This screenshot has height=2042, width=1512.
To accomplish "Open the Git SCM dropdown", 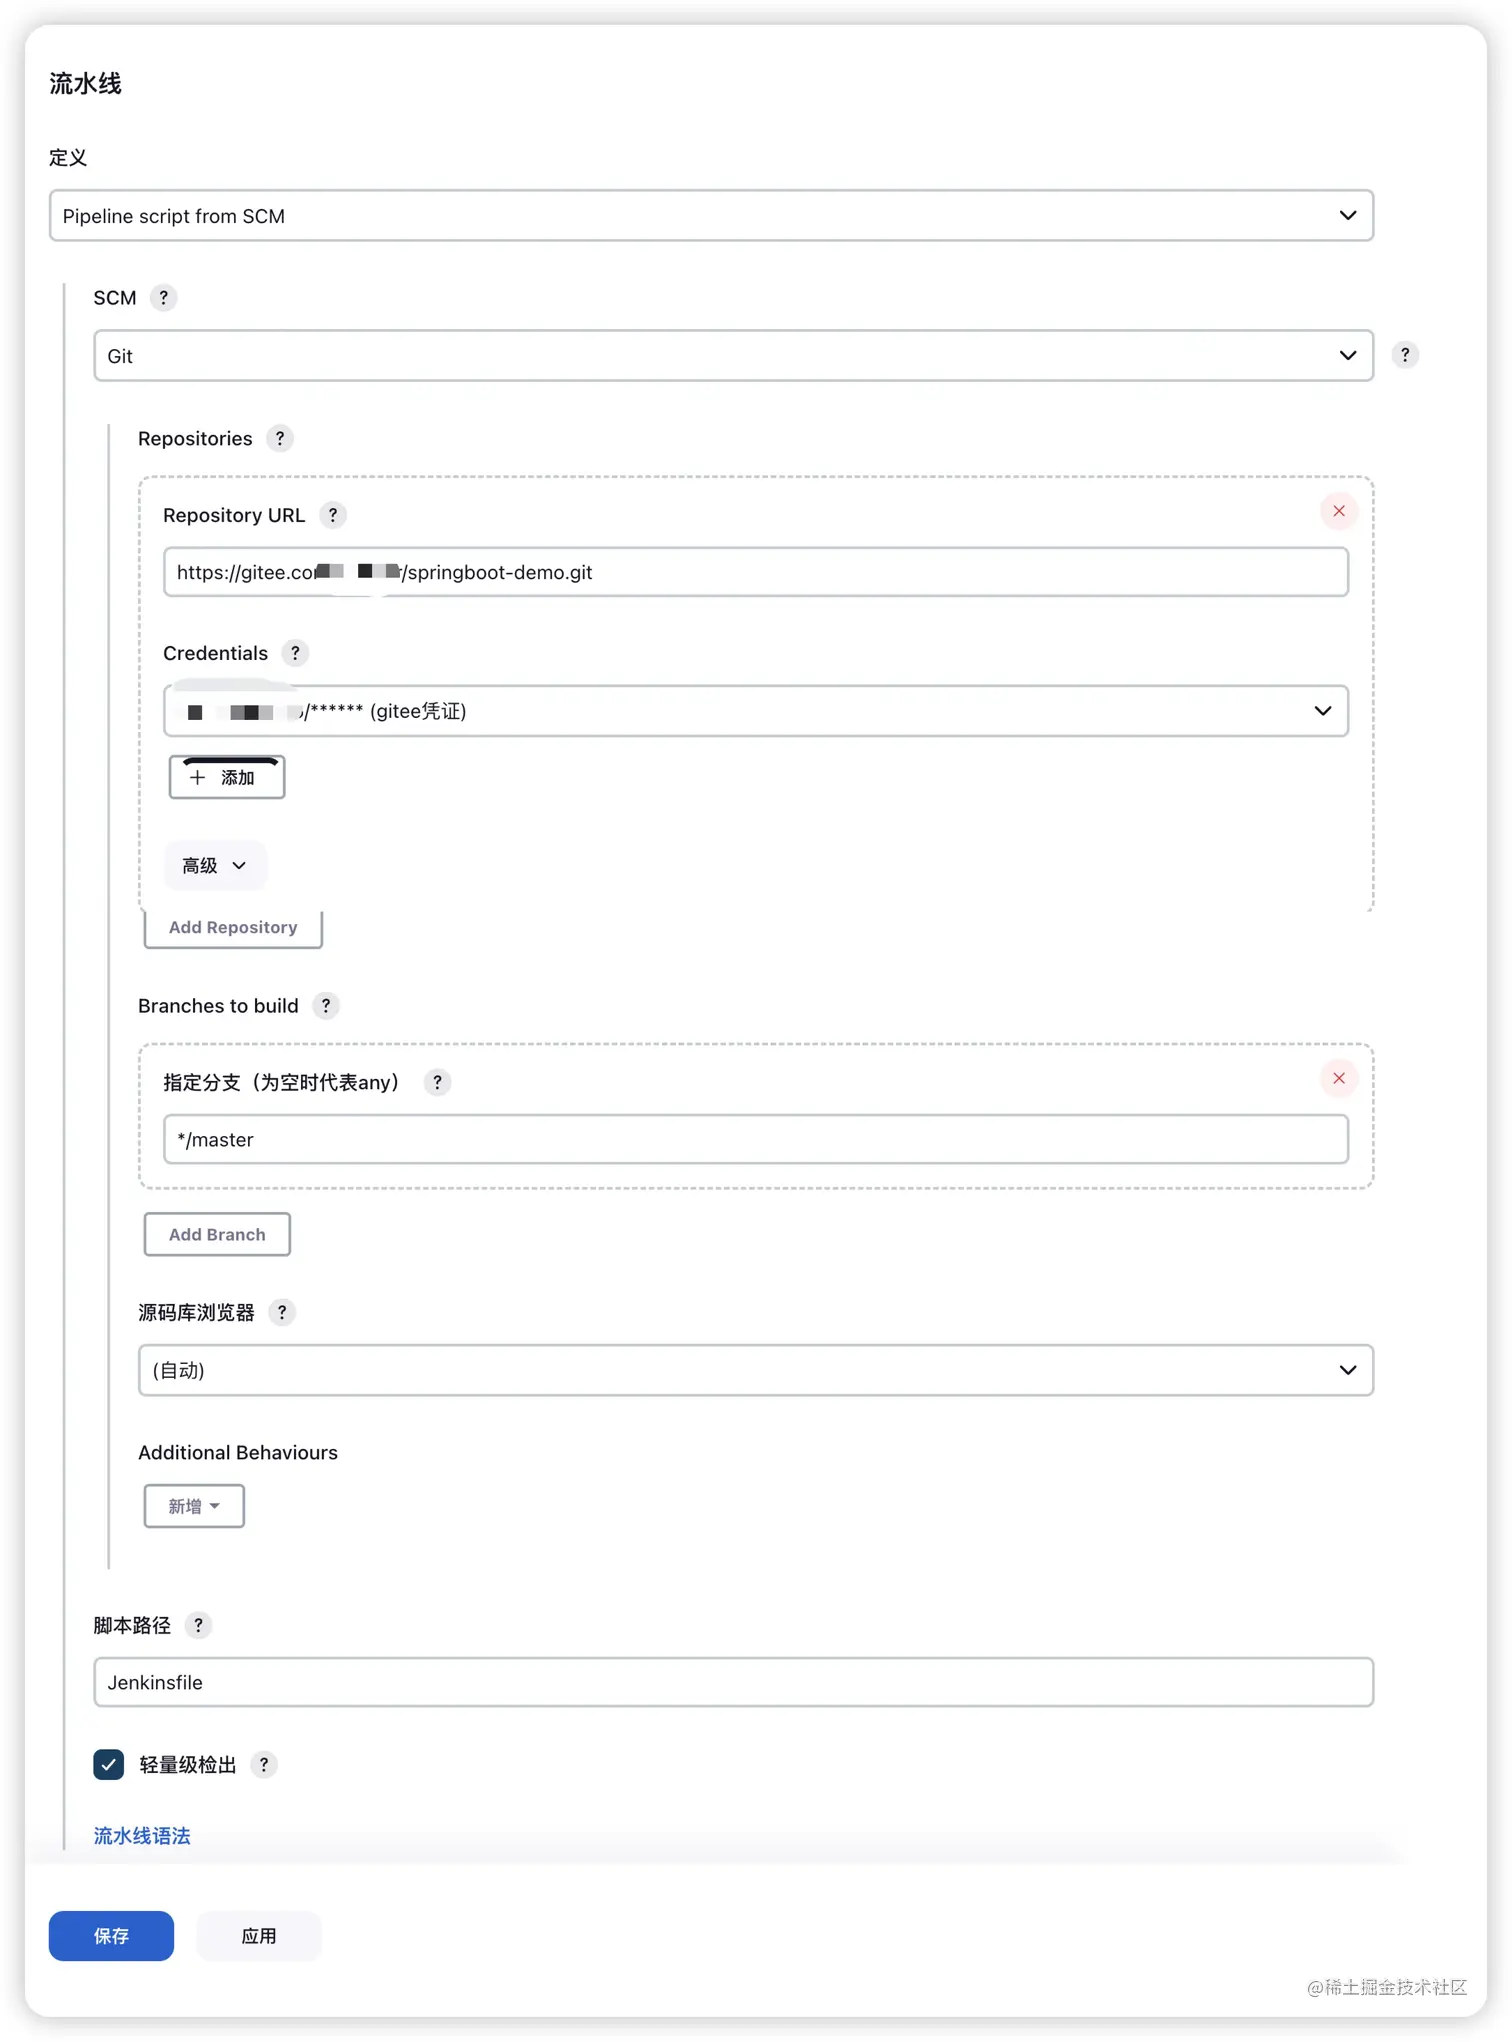I will pos(733,356).
